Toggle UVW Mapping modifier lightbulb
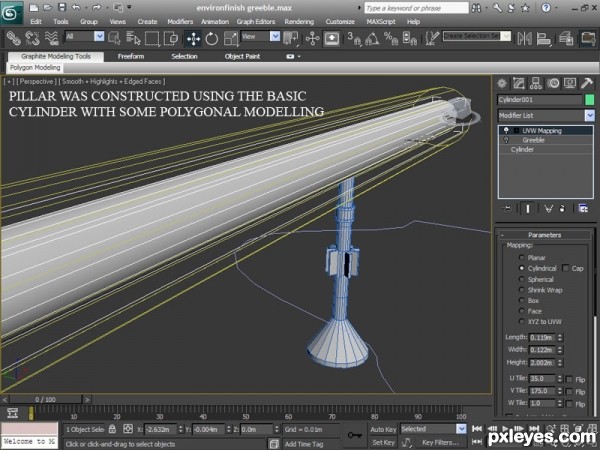 [506, 130]
